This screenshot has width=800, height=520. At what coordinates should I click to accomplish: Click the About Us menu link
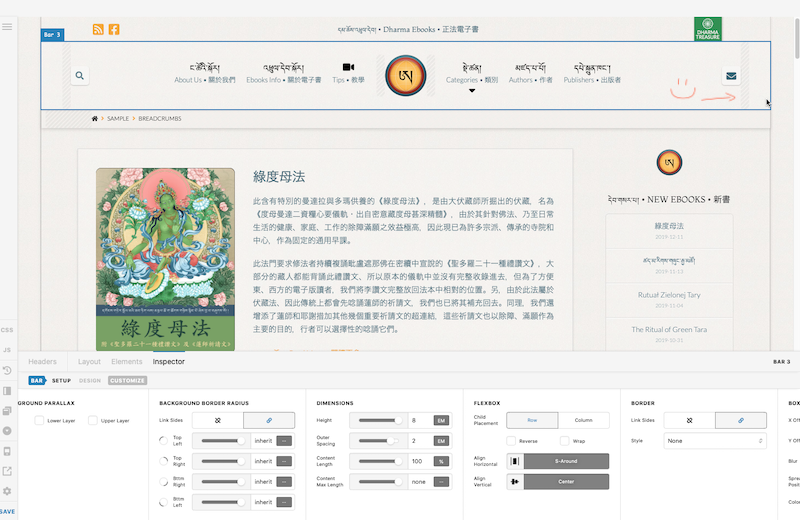[205, 75]
